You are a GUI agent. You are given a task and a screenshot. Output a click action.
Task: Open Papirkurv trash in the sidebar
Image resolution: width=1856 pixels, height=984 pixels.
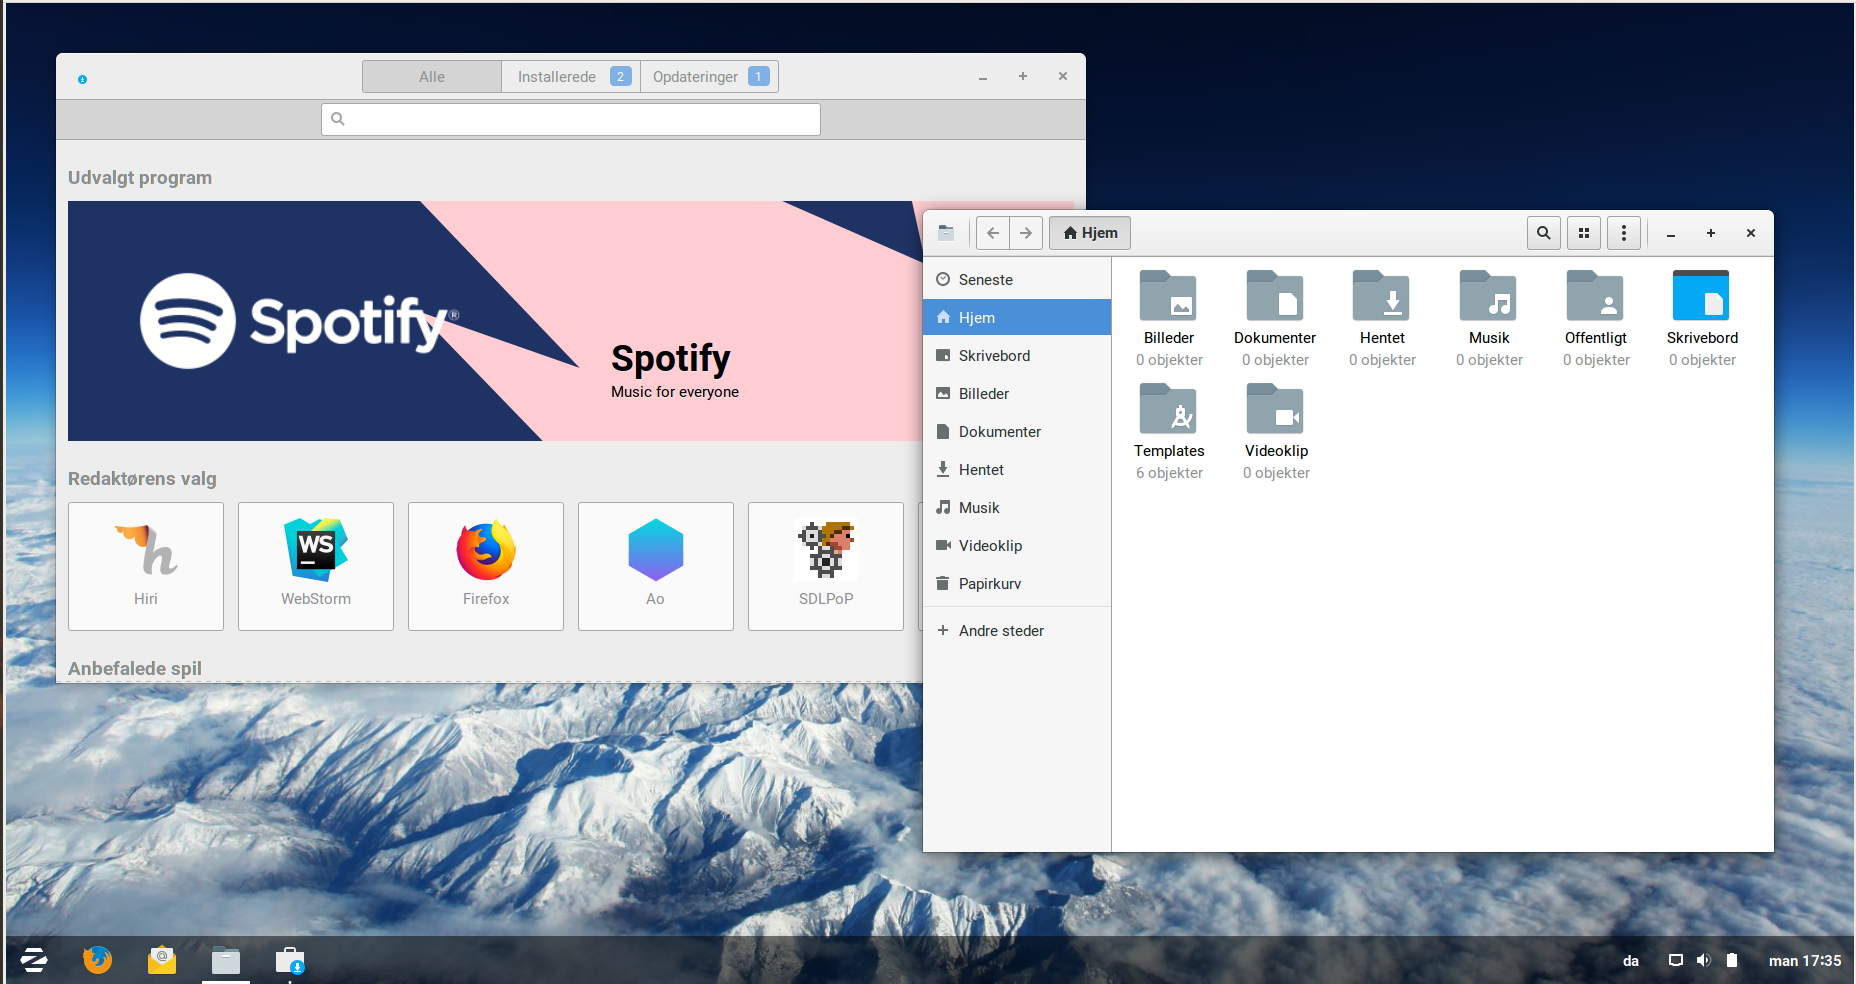pos(1017,583)
